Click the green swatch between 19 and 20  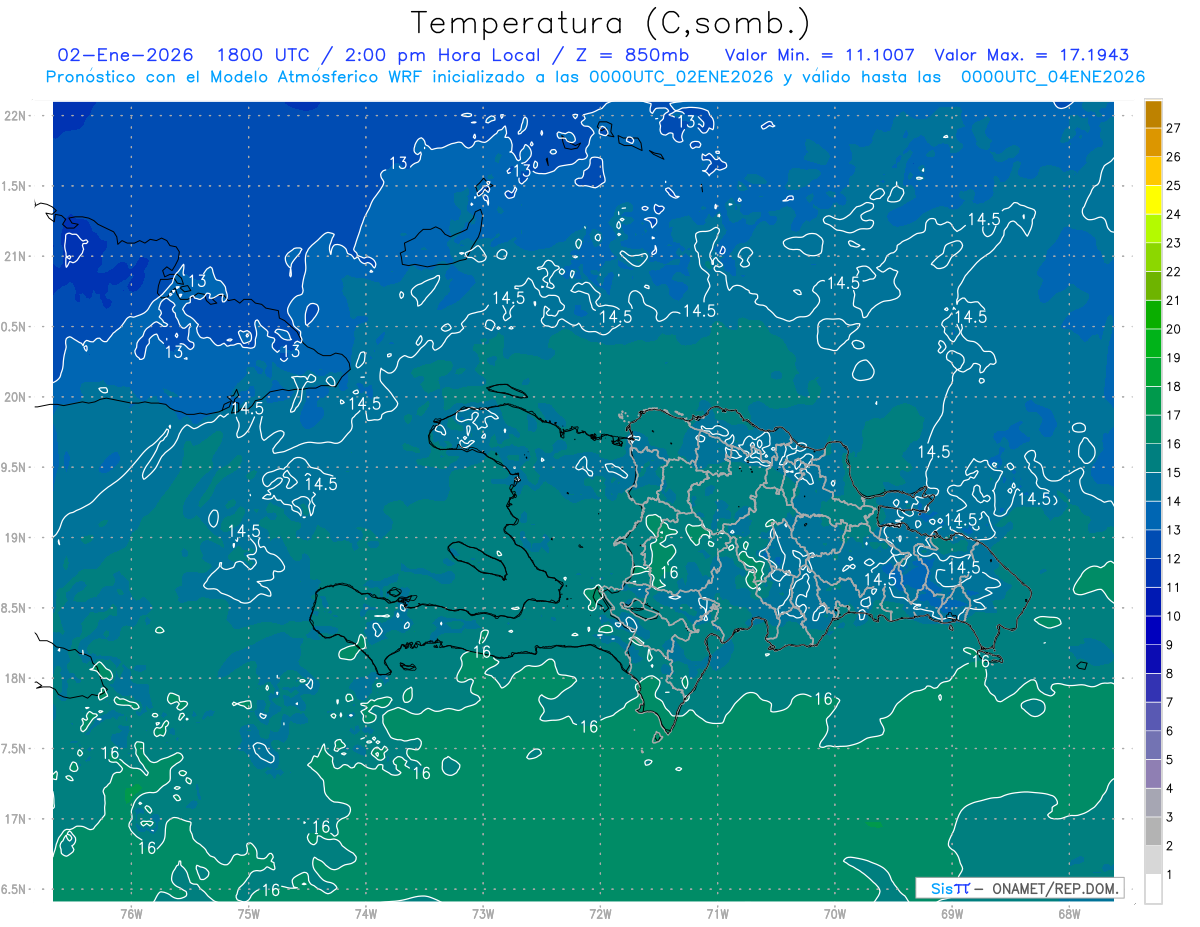(x=1153, y=344)
